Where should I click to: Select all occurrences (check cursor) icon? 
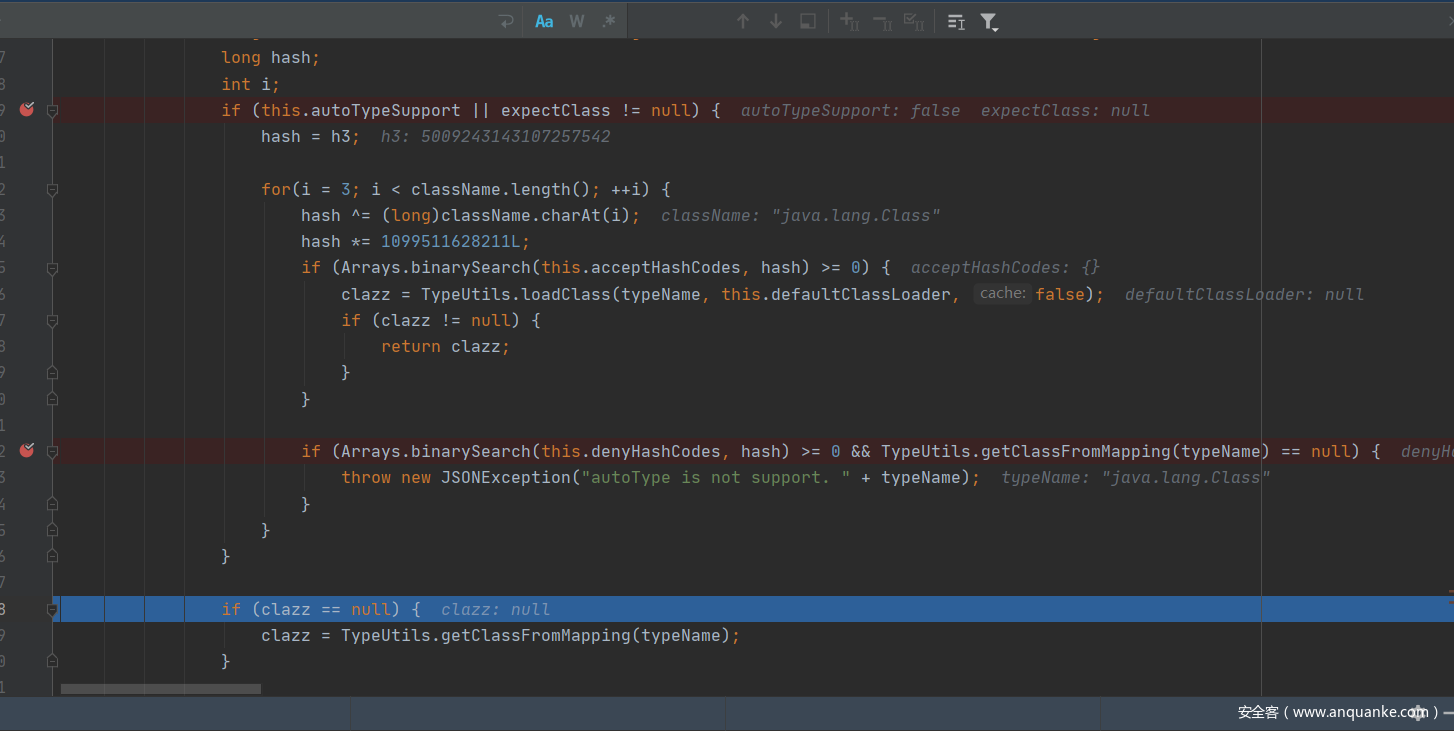click(914, 21)
